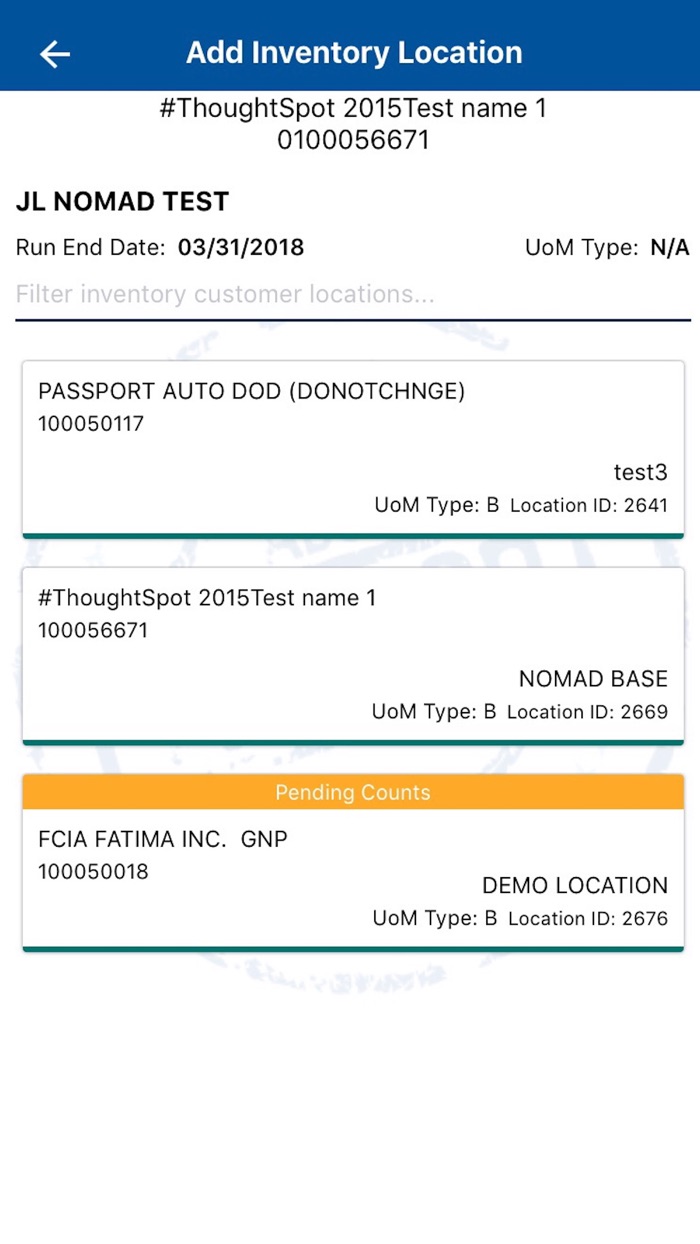Tap the back arrow in the header
This screenshot has height=1244, width=700.
[x=54, y=54]
